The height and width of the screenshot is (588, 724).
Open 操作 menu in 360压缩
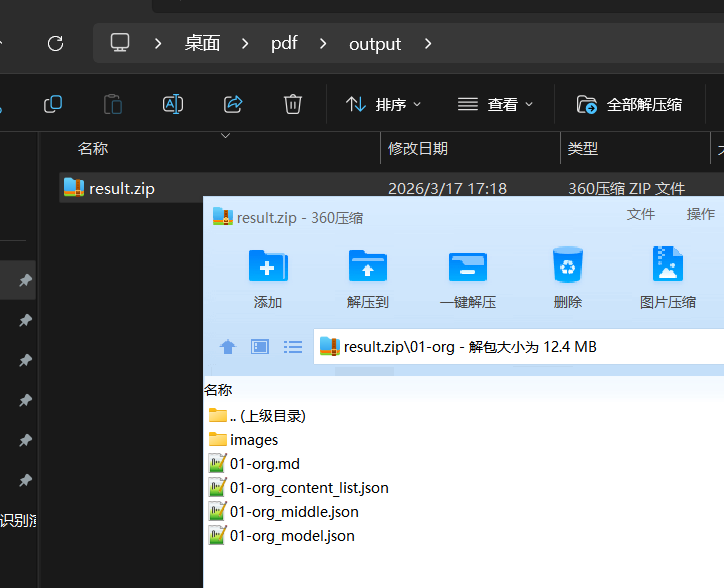701,214
